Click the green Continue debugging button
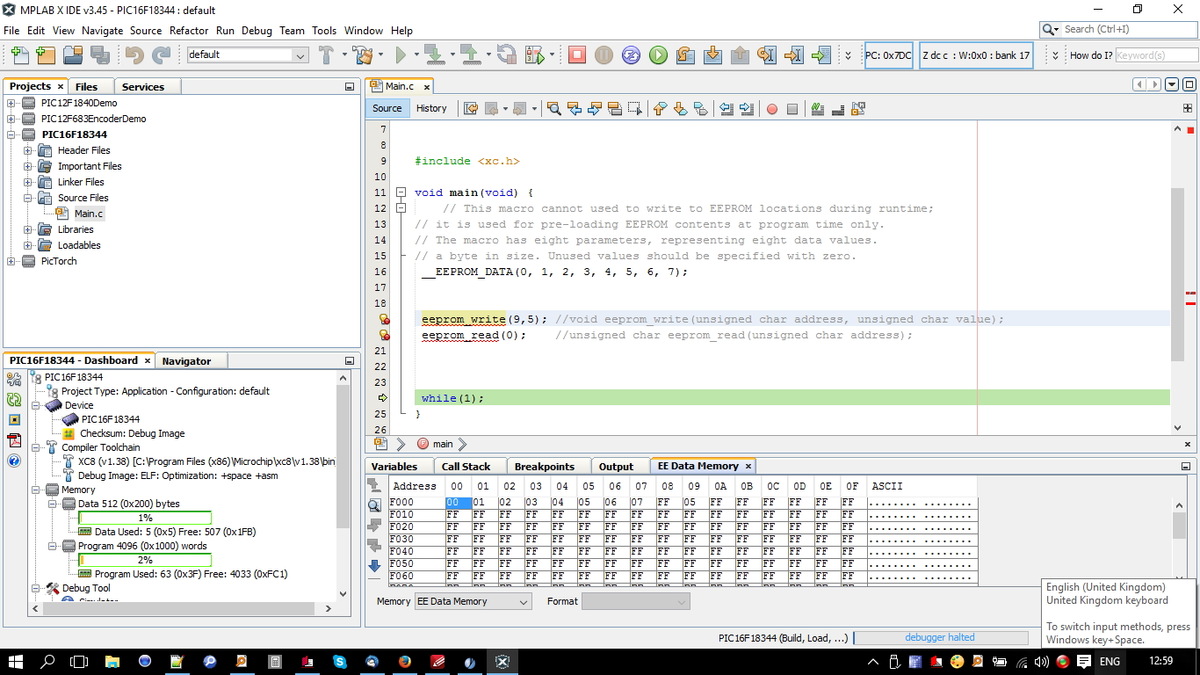 tap(658, 55)
